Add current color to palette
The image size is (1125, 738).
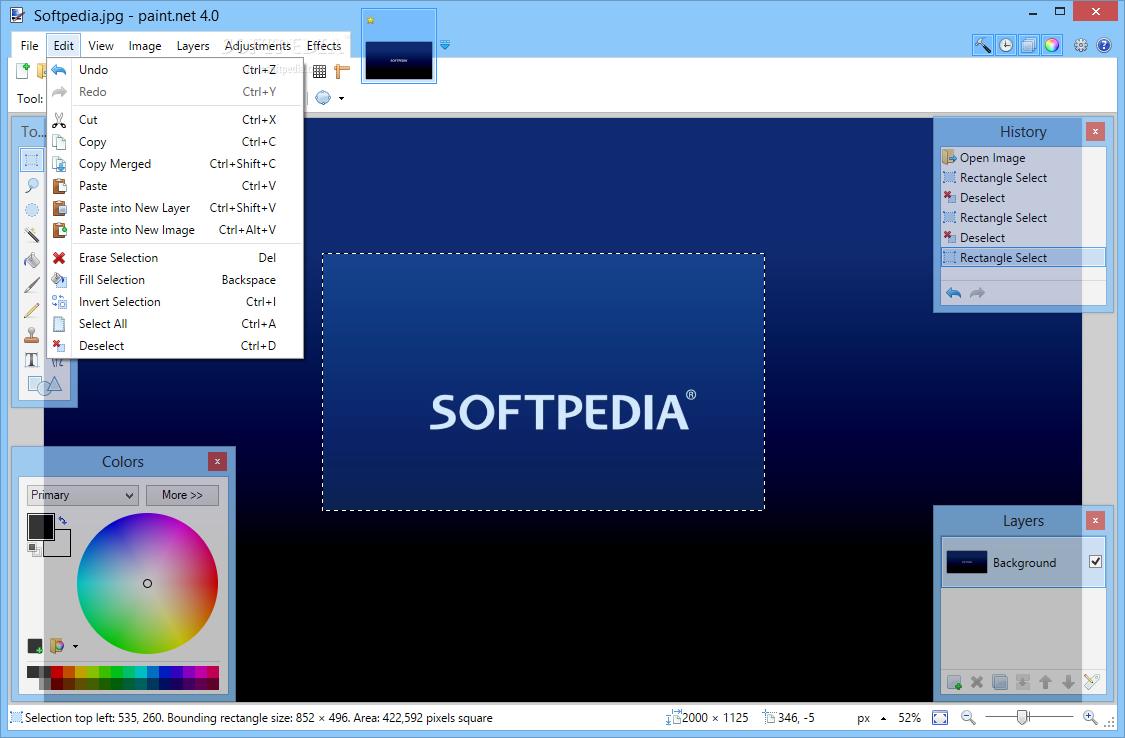[x=35, y=646]
